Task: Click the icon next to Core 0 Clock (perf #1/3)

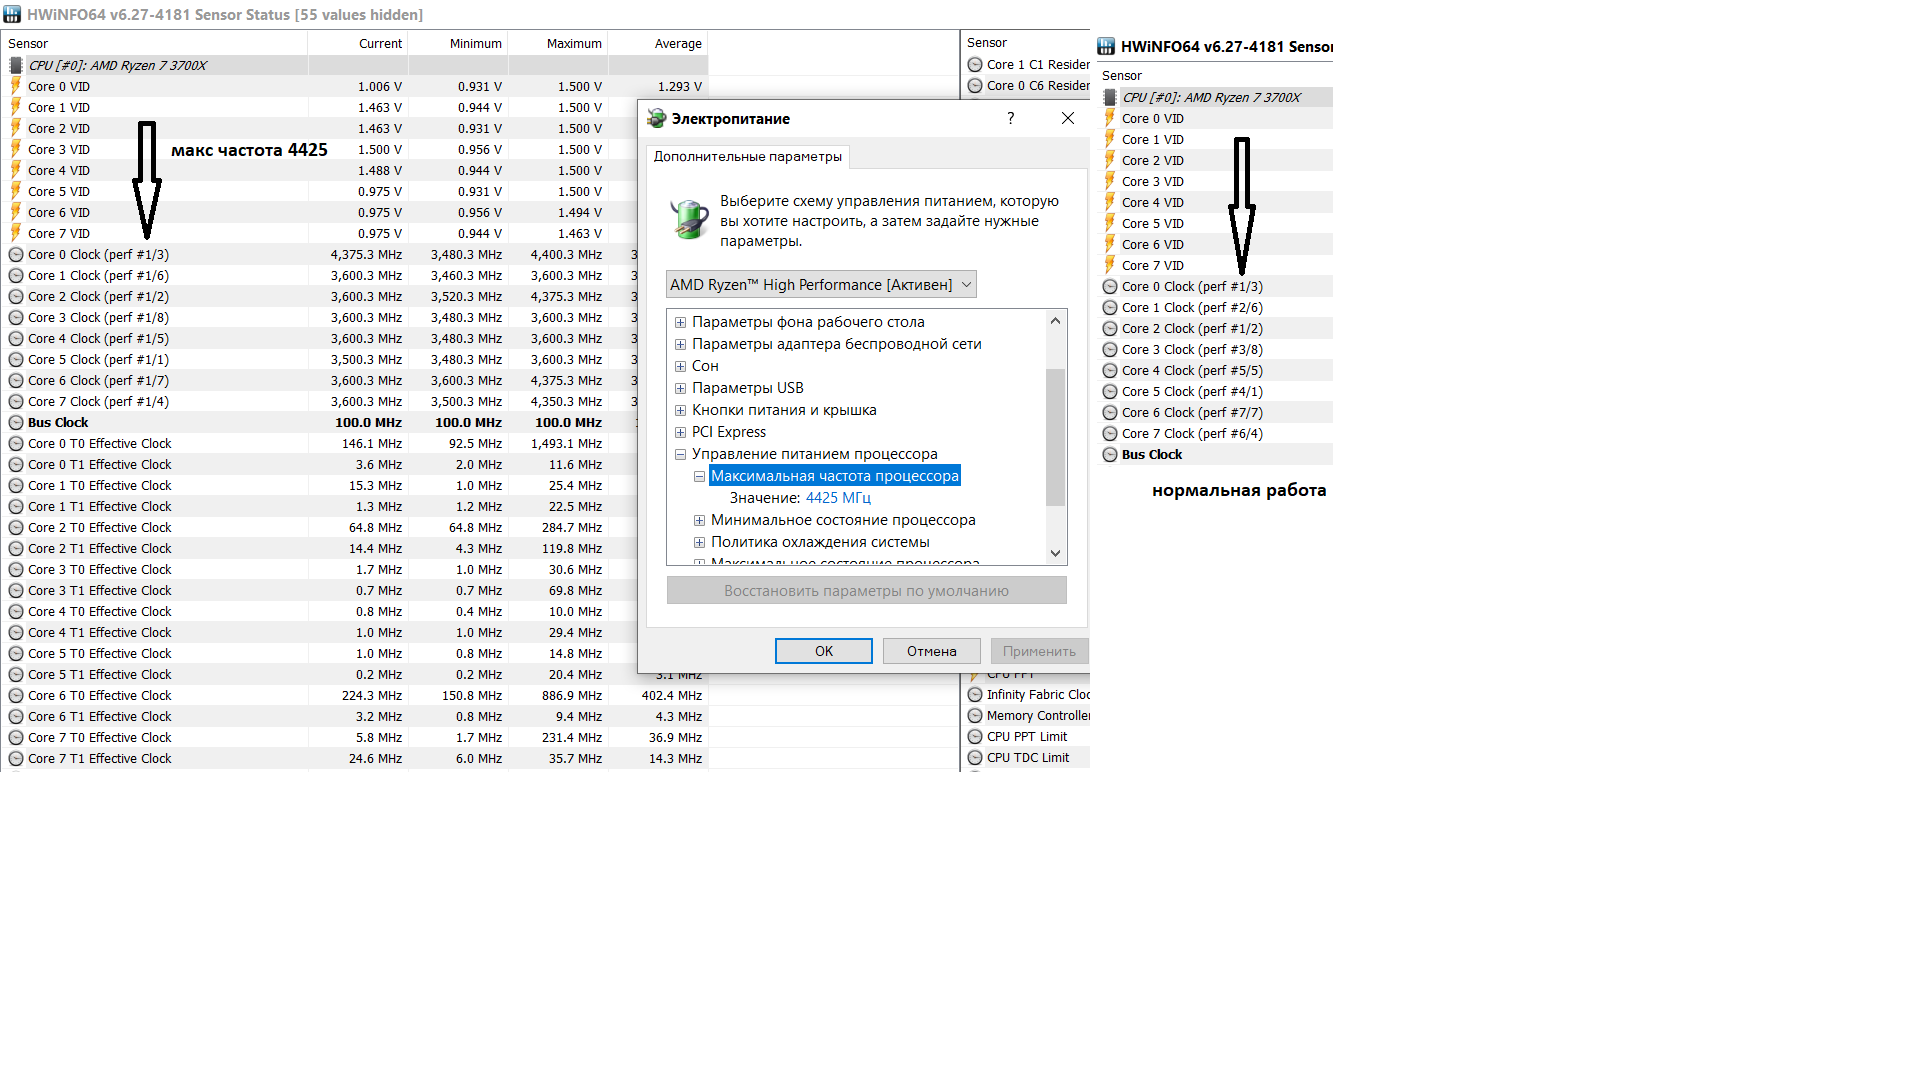Action: click(x=16, y=254)
